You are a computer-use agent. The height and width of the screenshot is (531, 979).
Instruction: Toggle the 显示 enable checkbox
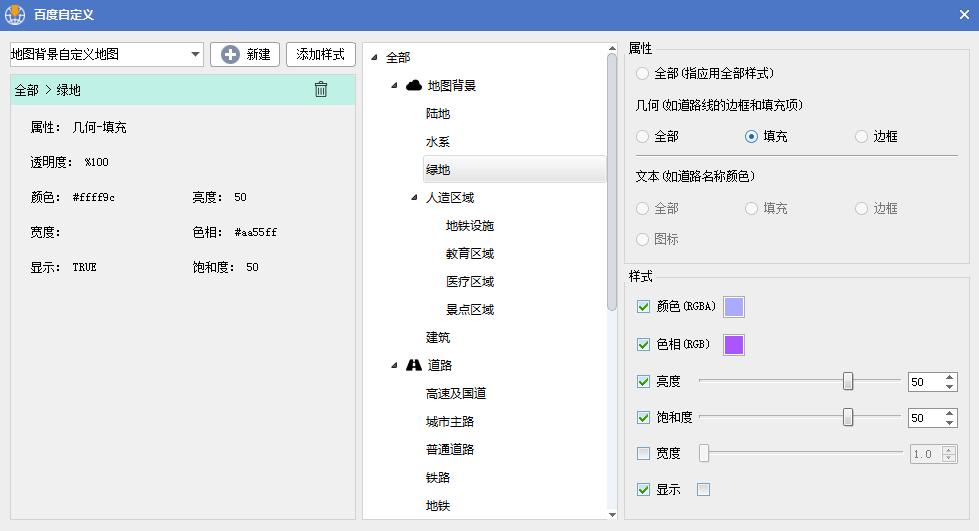point(643,490)
